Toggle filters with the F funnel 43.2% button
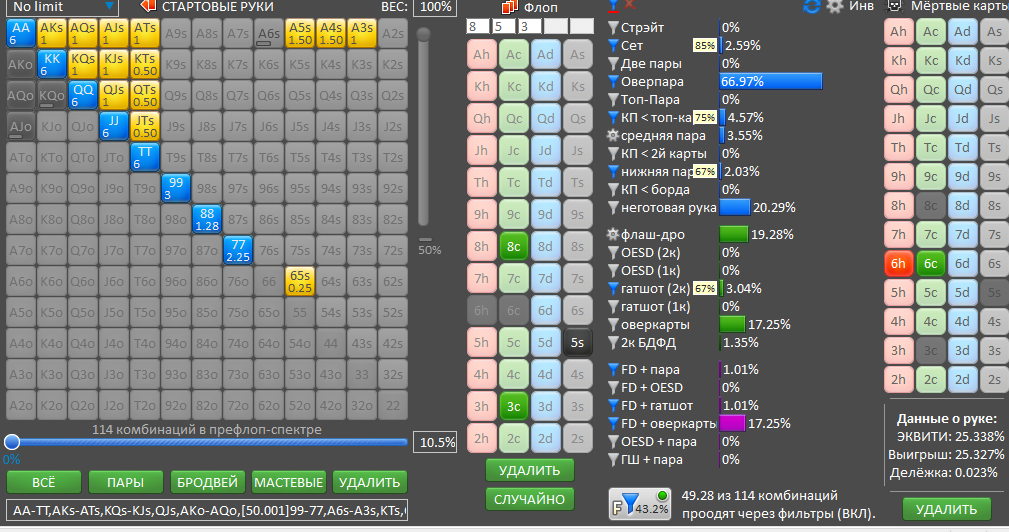 pos(640,504)
